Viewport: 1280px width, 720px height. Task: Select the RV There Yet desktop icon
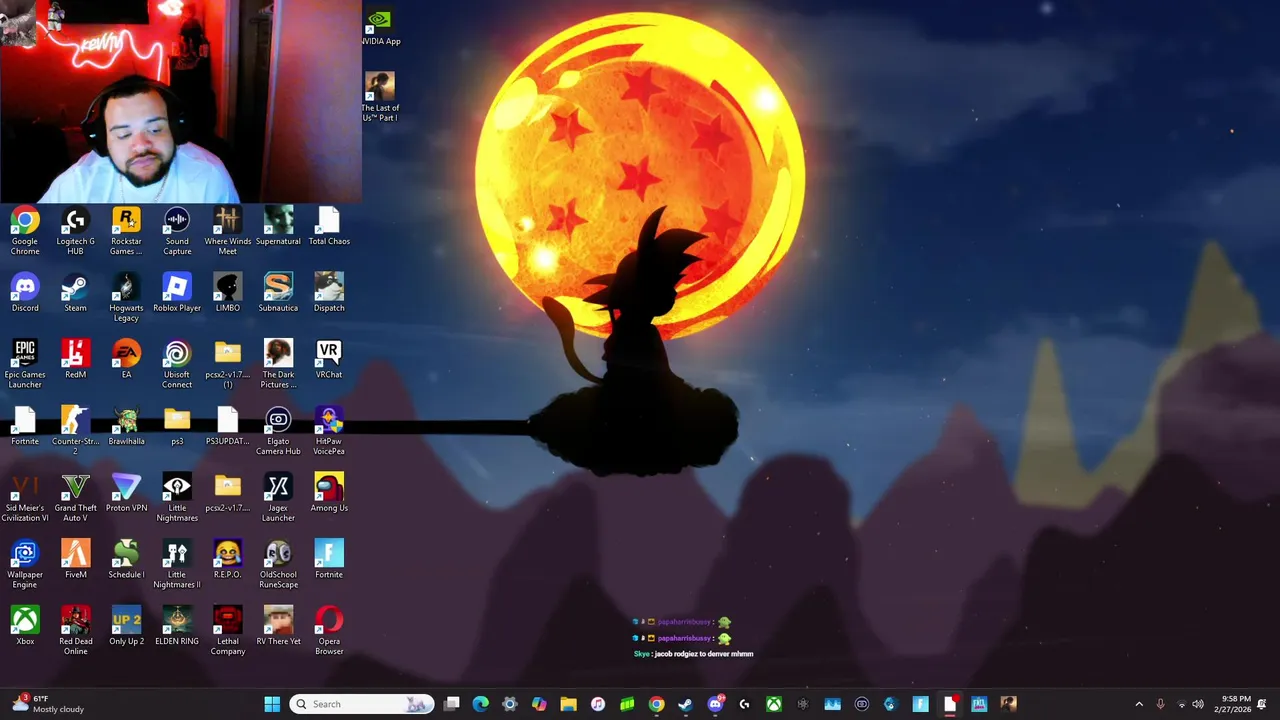tap(278, 627)
